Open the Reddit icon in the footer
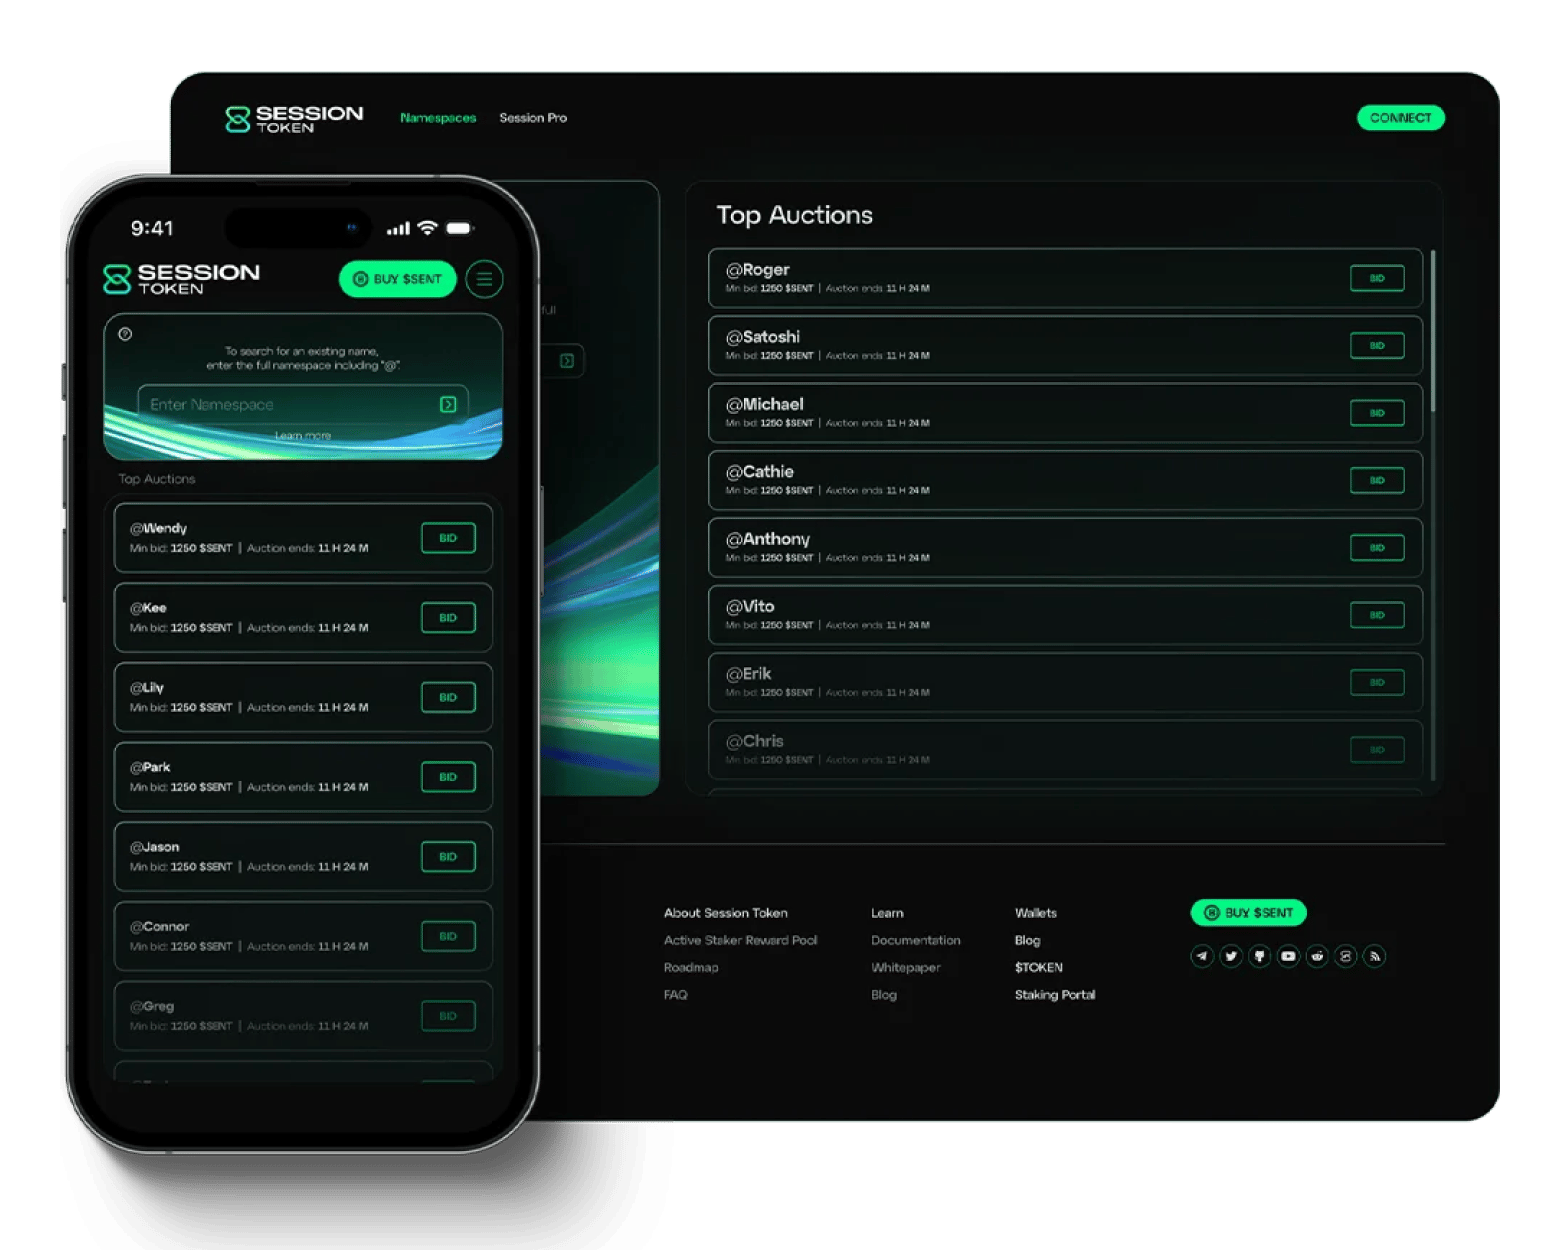 point(1317,956)
